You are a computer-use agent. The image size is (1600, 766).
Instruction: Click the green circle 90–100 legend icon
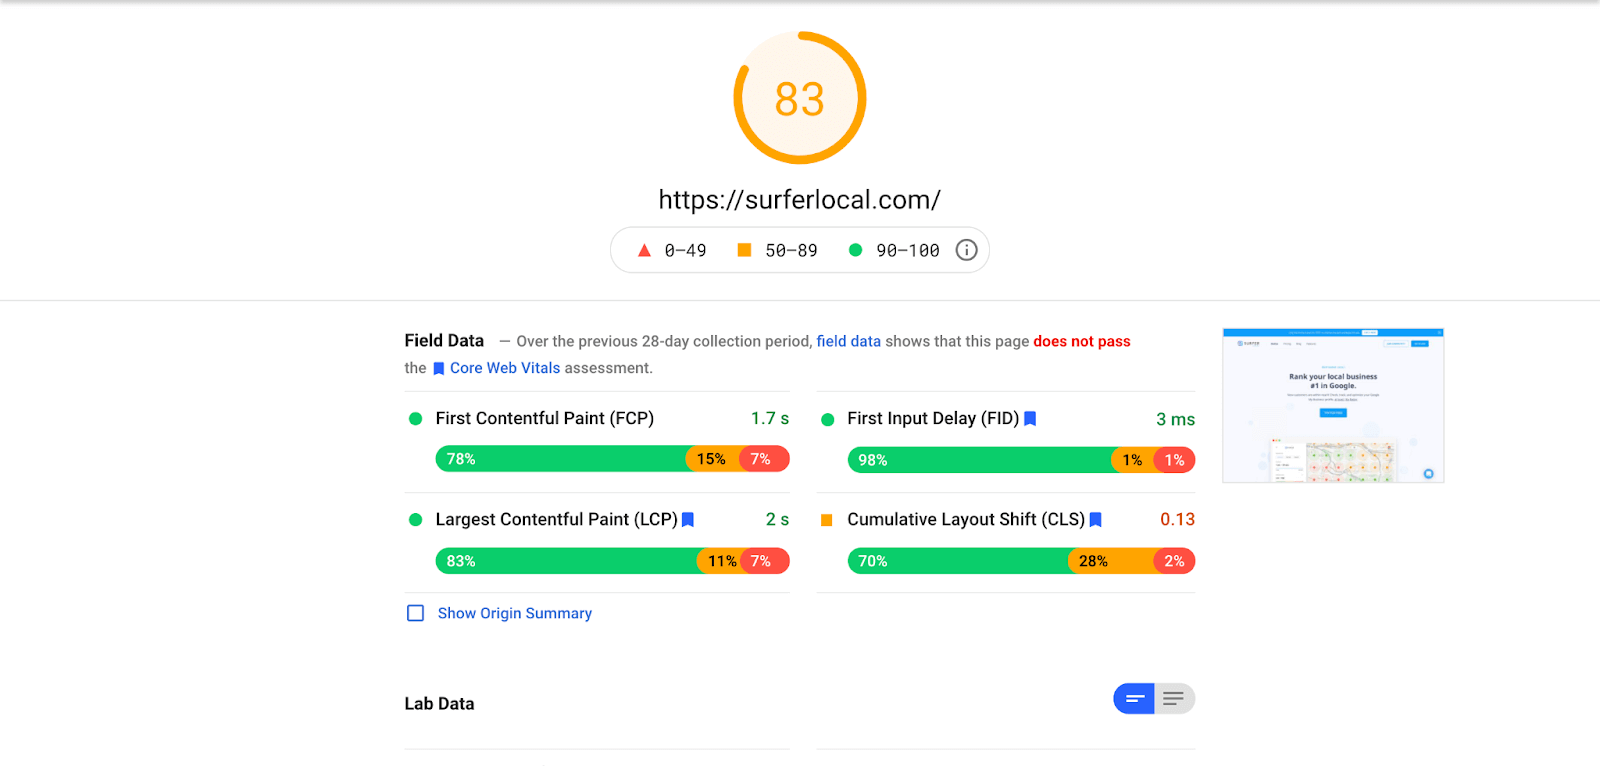tap(855, 250)
